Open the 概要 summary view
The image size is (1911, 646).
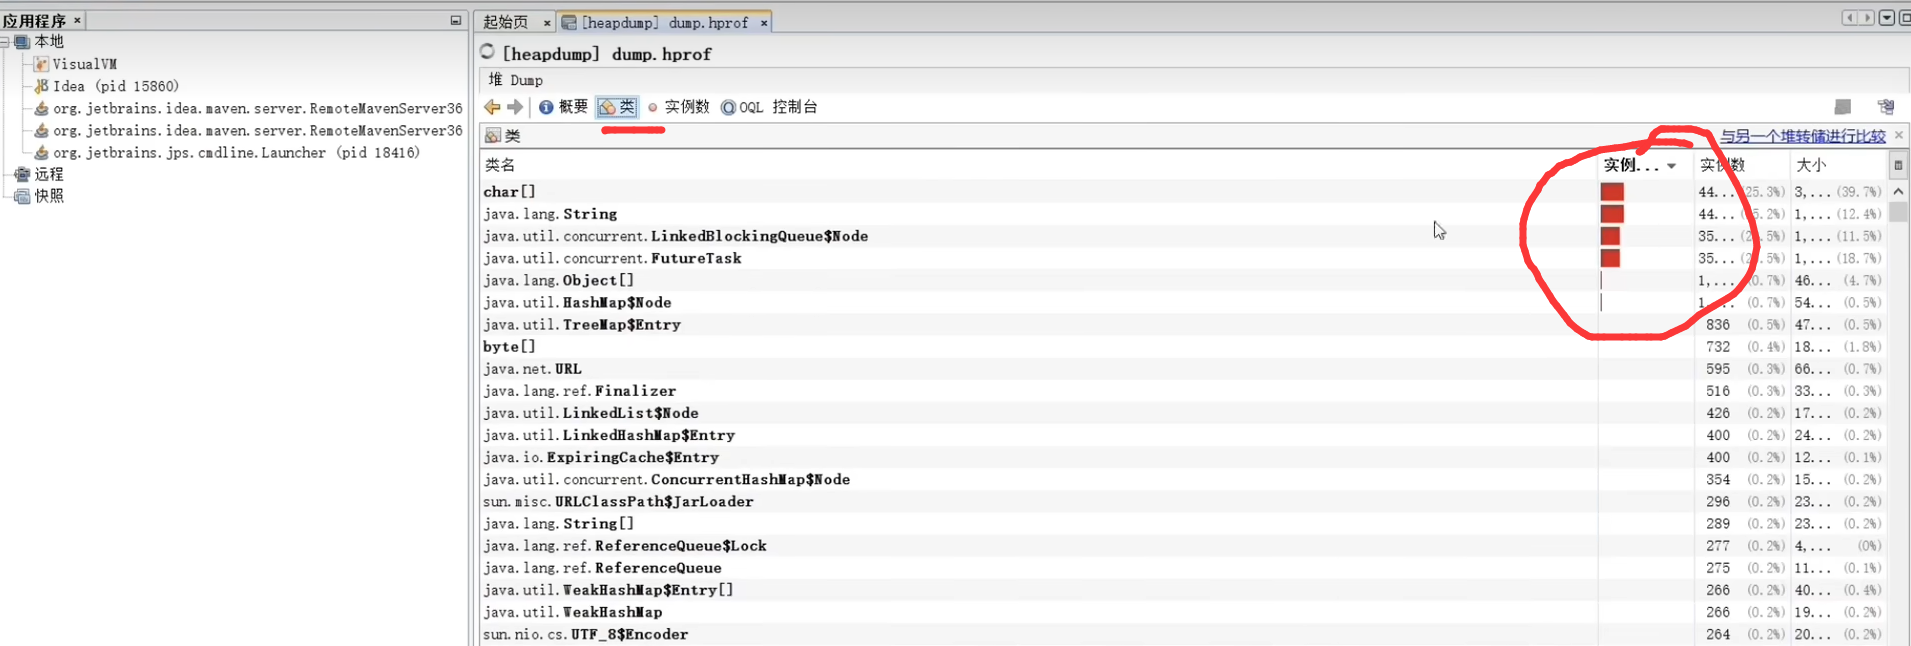(x=563, y=107)
